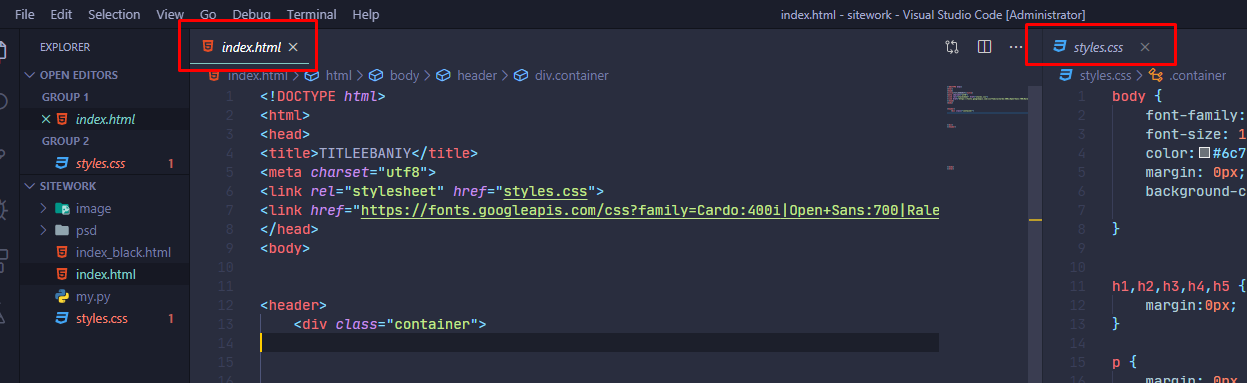
Task: Click the HTML5 icon on the index.html tab
Action: point(207,47)
